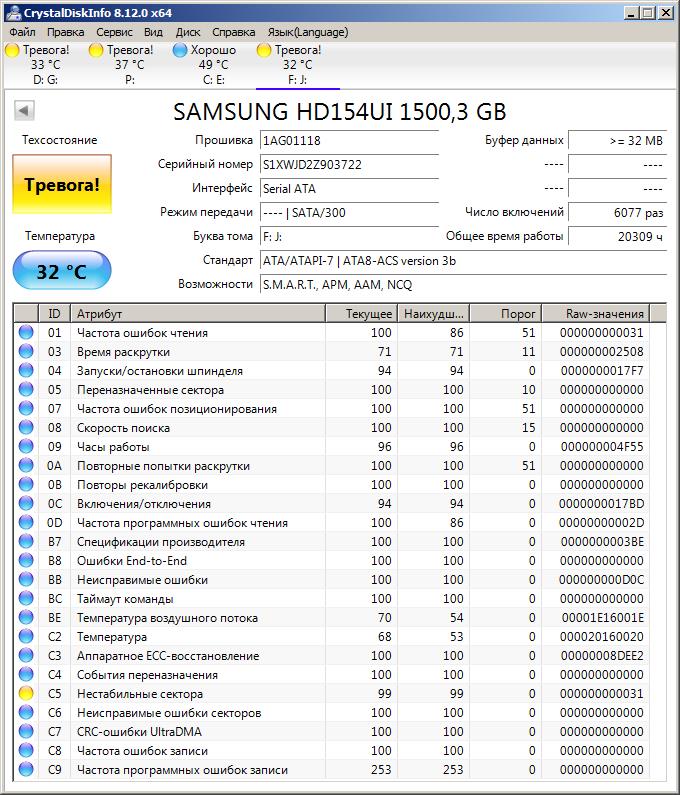The image size is (680, 795).
Task: Open the Диск menu
Action: click(188, 32)
